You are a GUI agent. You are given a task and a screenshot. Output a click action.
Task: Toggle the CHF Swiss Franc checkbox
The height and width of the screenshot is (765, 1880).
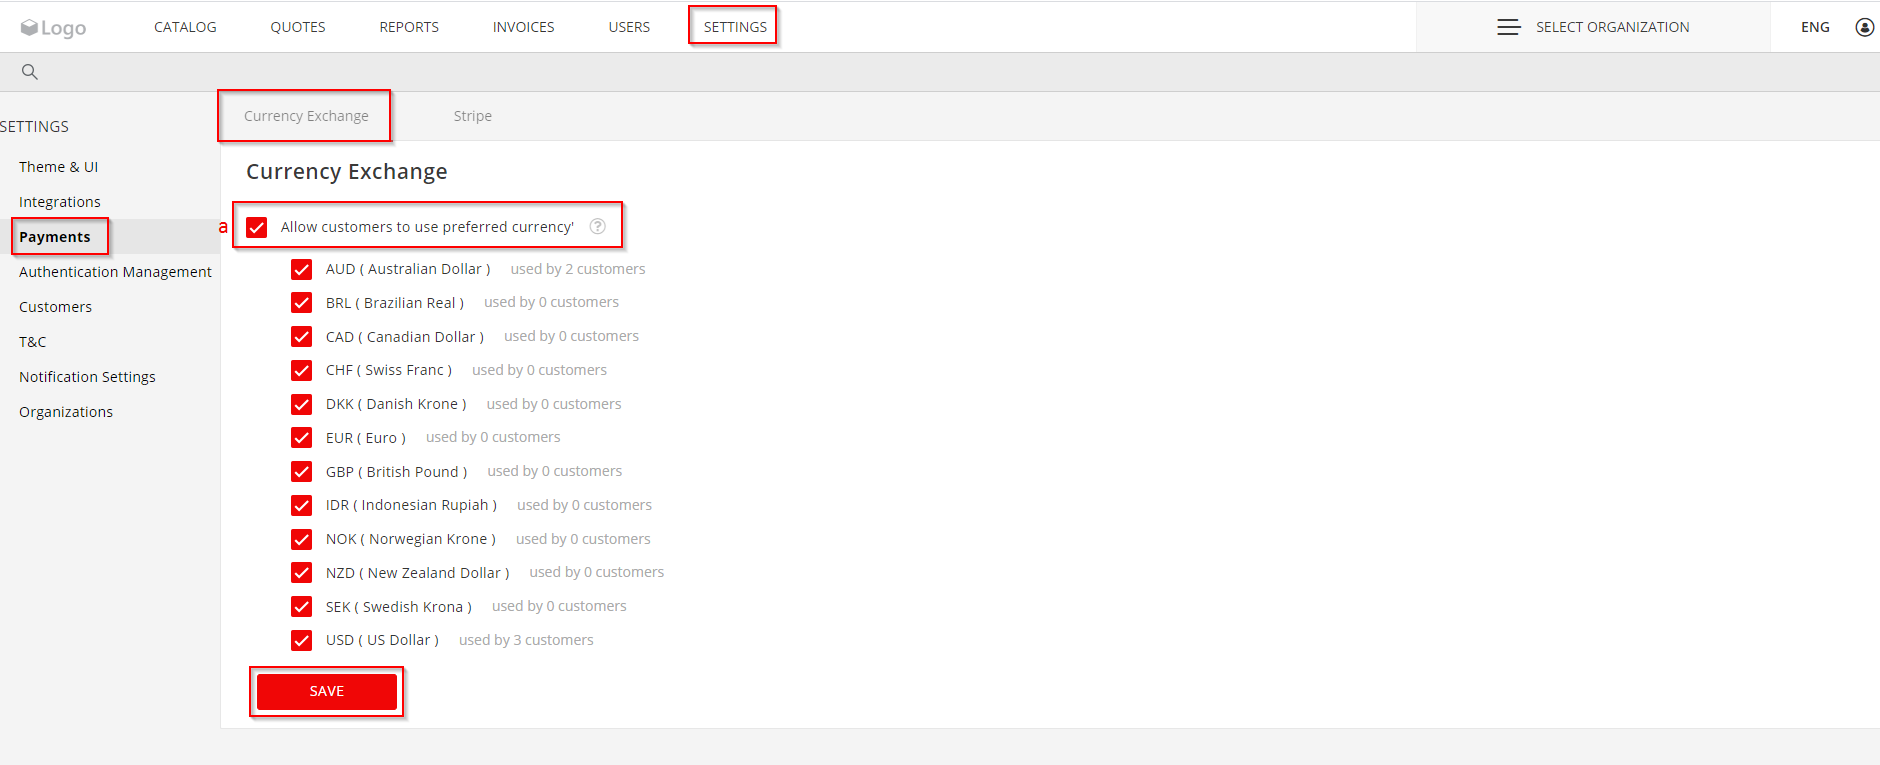(x=301, y=370)
